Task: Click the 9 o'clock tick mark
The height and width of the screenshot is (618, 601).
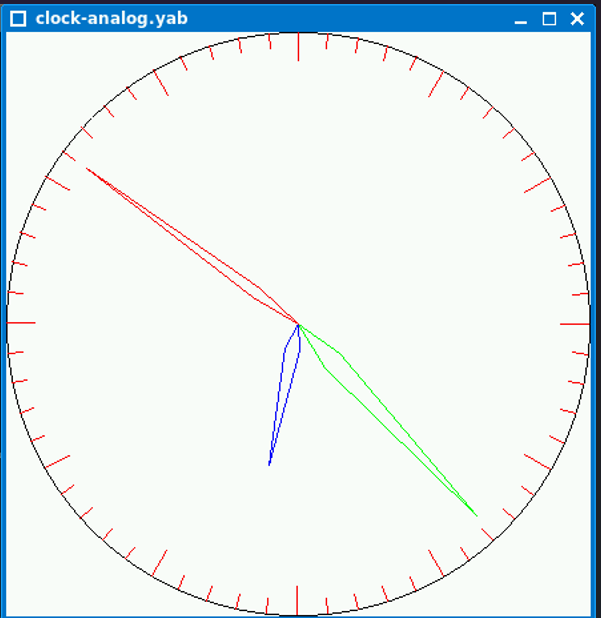Action: (21, 324)
